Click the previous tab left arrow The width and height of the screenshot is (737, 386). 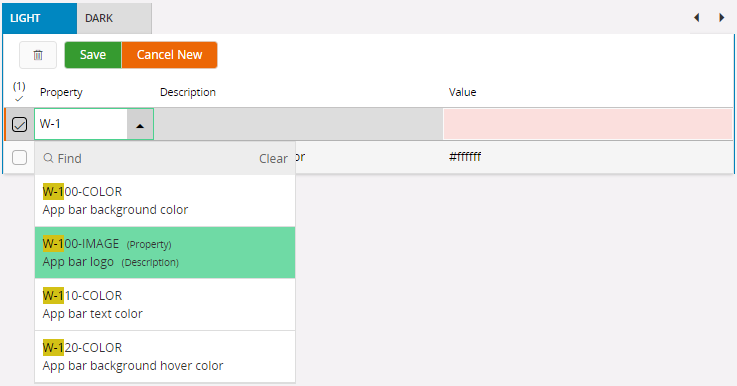(697, 18)
